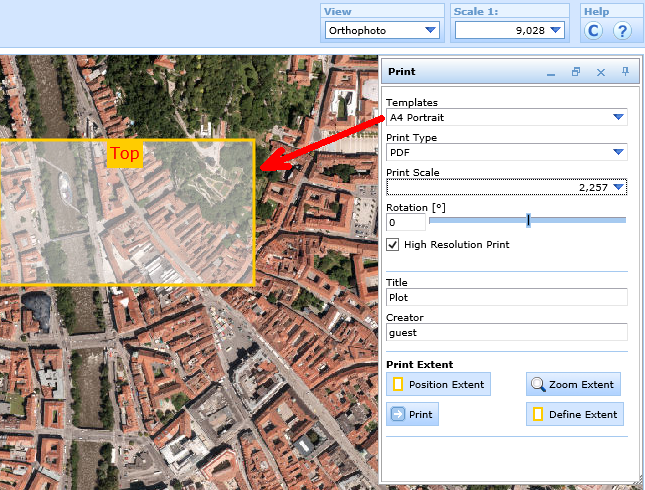The image size is (645, 490).
Task: Click the Title field containing Plot
Action: (x=506, y=297)
